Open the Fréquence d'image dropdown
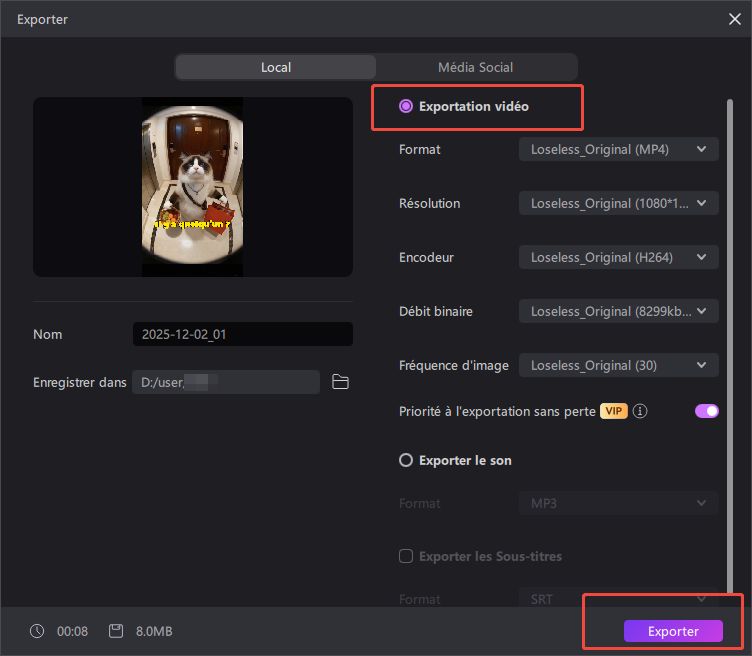The width and height of the screenshot is (752, 656). click(x=618, y=365)
